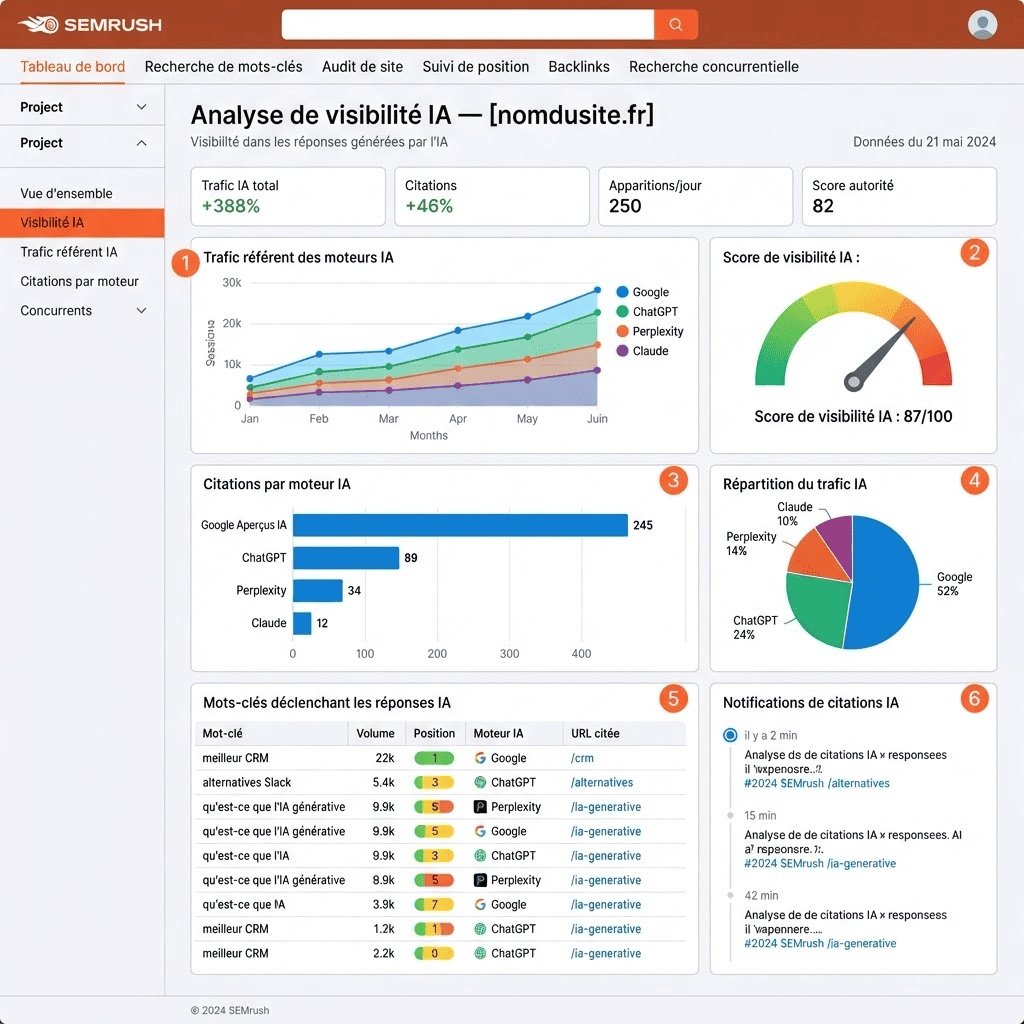This screenshot has width=1024, height=1024.
Task: Open /ia-generative link in 8.9k row
Action: point(605,880)
